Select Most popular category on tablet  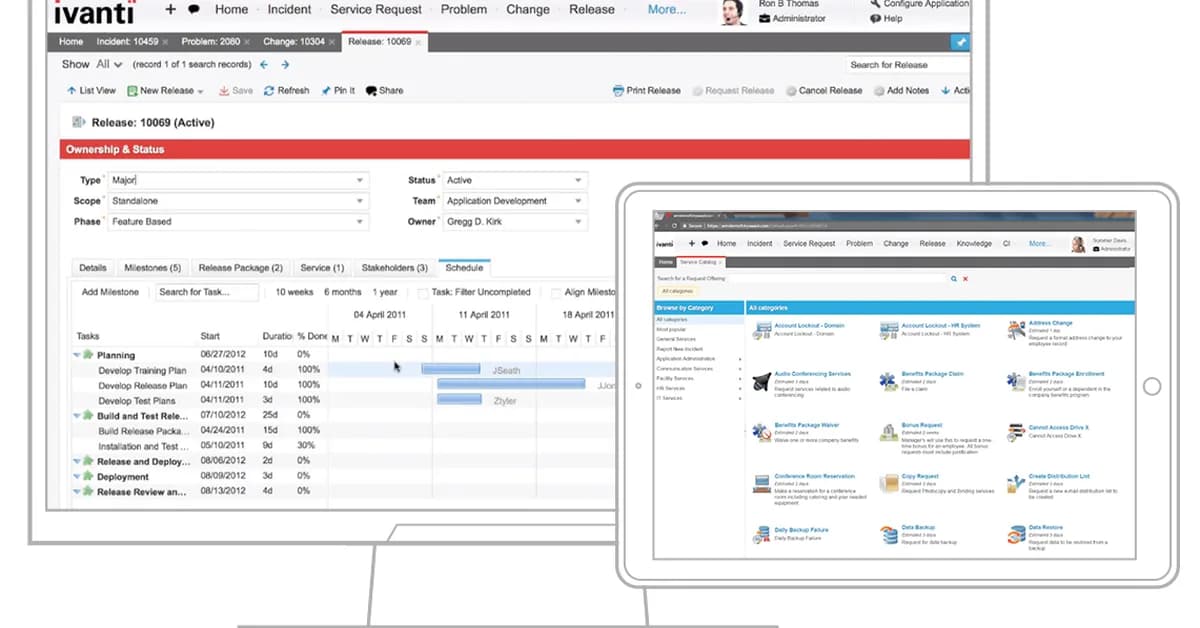coord(670,329)
